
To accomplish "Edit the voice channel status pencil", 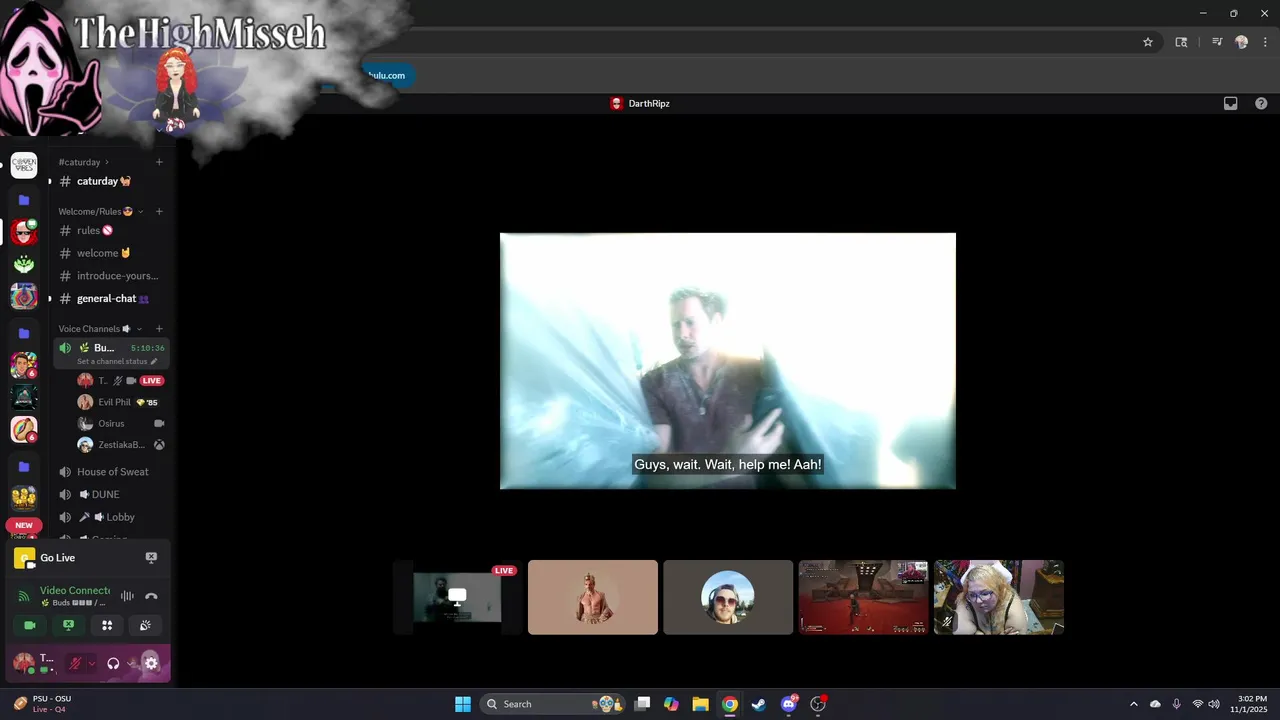I will (154, 361).
